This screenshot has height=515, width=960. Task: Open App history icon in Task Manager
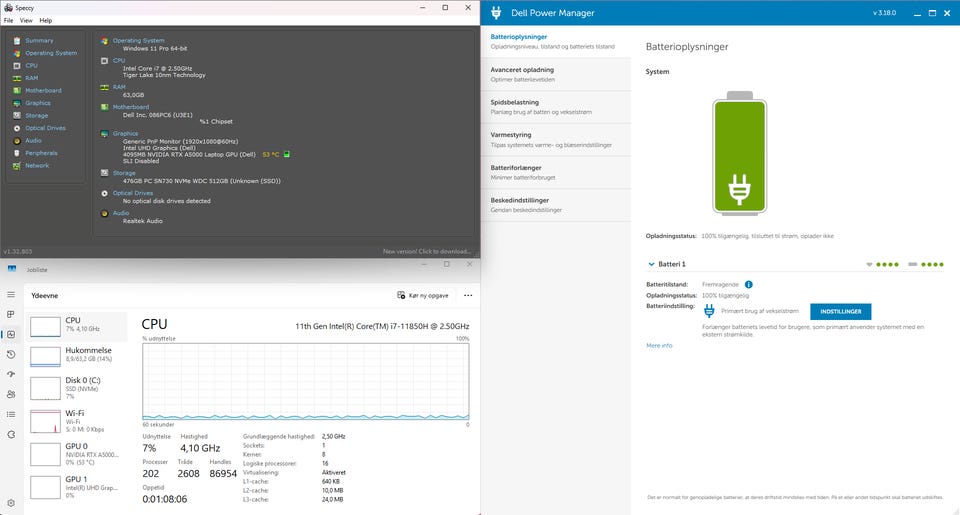click(11, 355)
